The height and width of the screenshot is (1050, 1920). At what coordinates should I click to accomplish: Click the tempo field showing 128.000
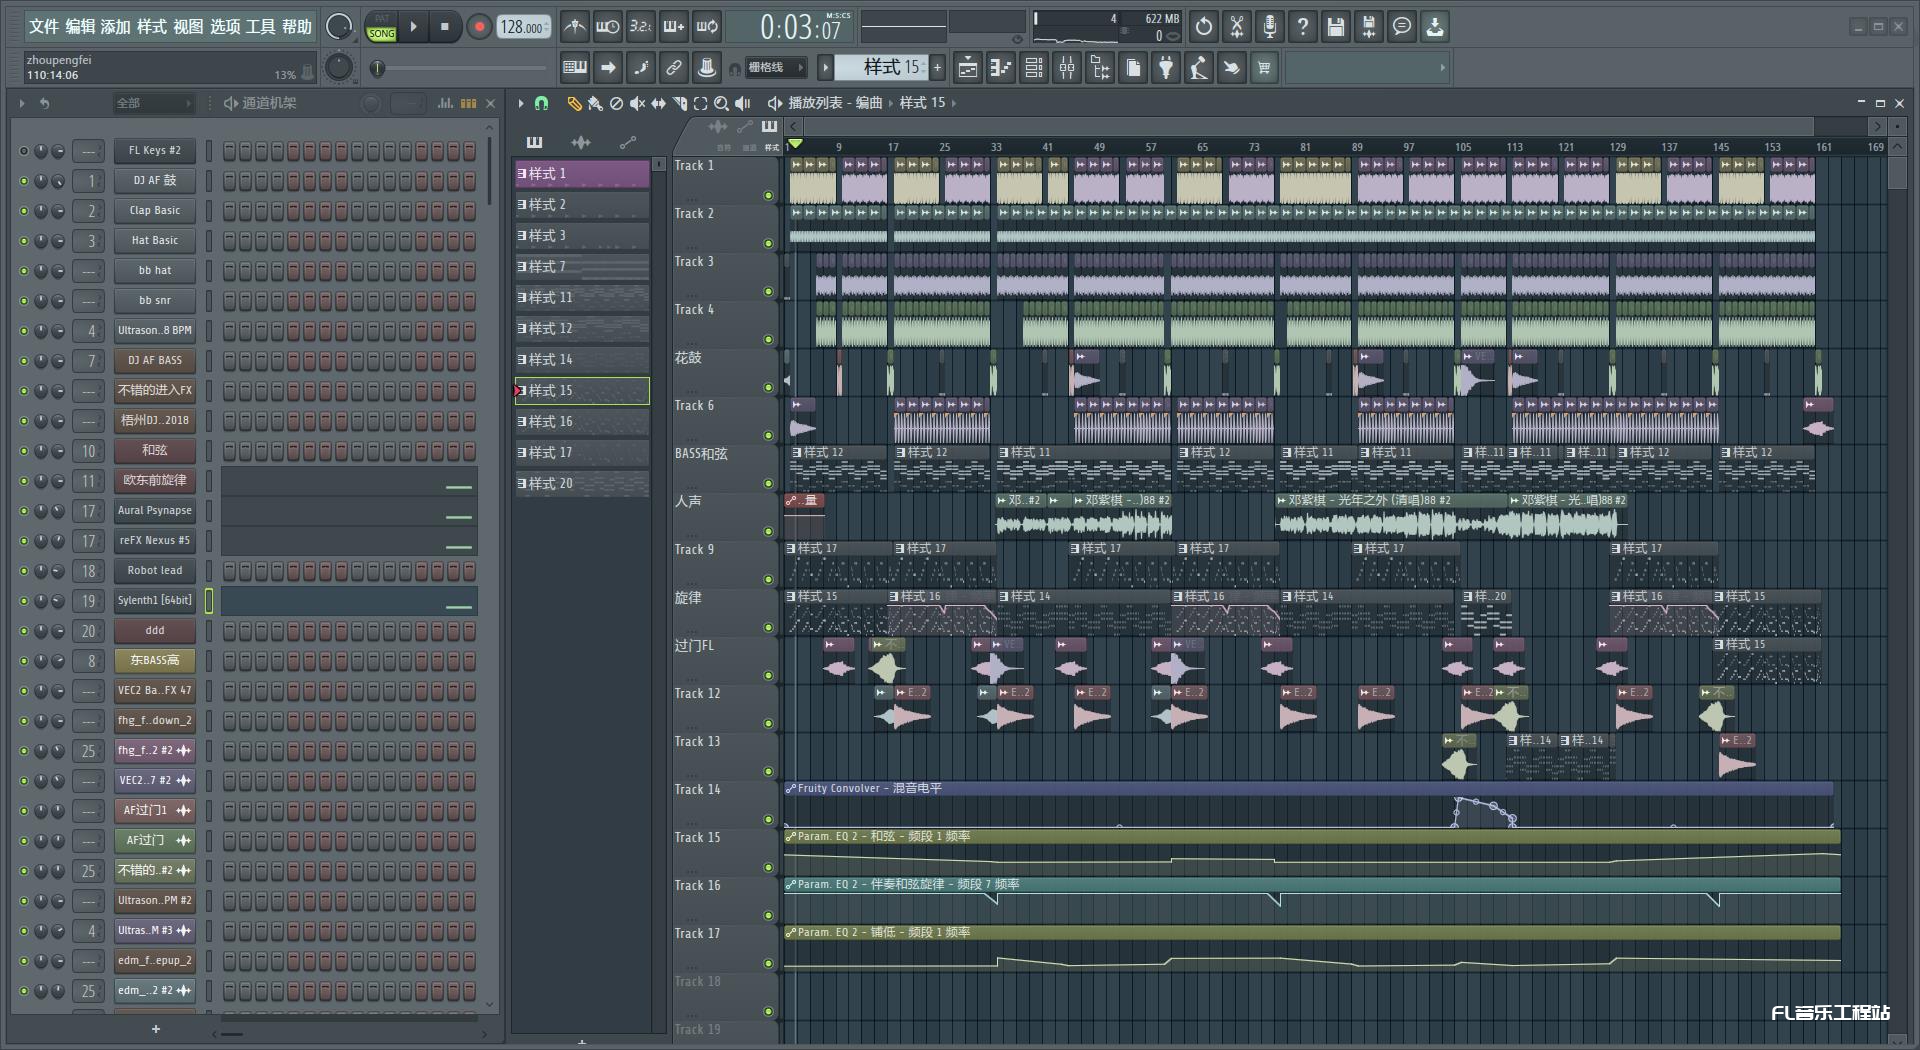click(x=523, y=27)
